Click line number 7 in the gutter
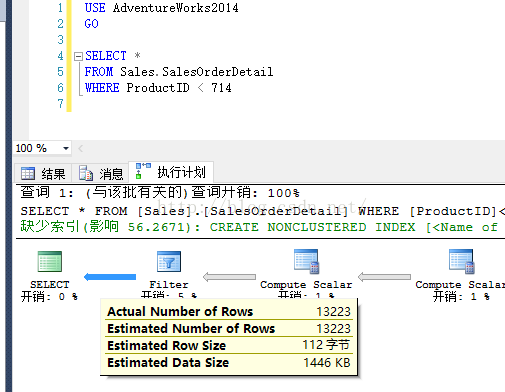 point(60,104)
